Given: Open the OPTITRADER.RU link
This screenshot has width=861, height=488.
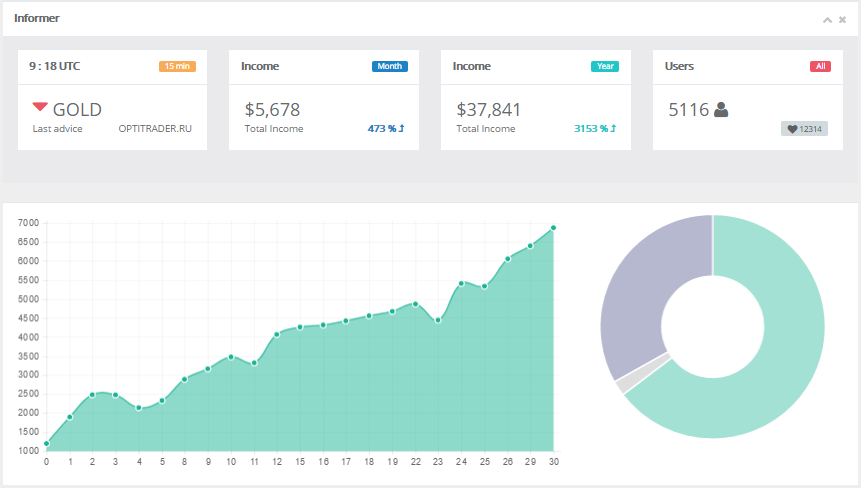Looking at the screenshot, I should (x=155, y=128).
